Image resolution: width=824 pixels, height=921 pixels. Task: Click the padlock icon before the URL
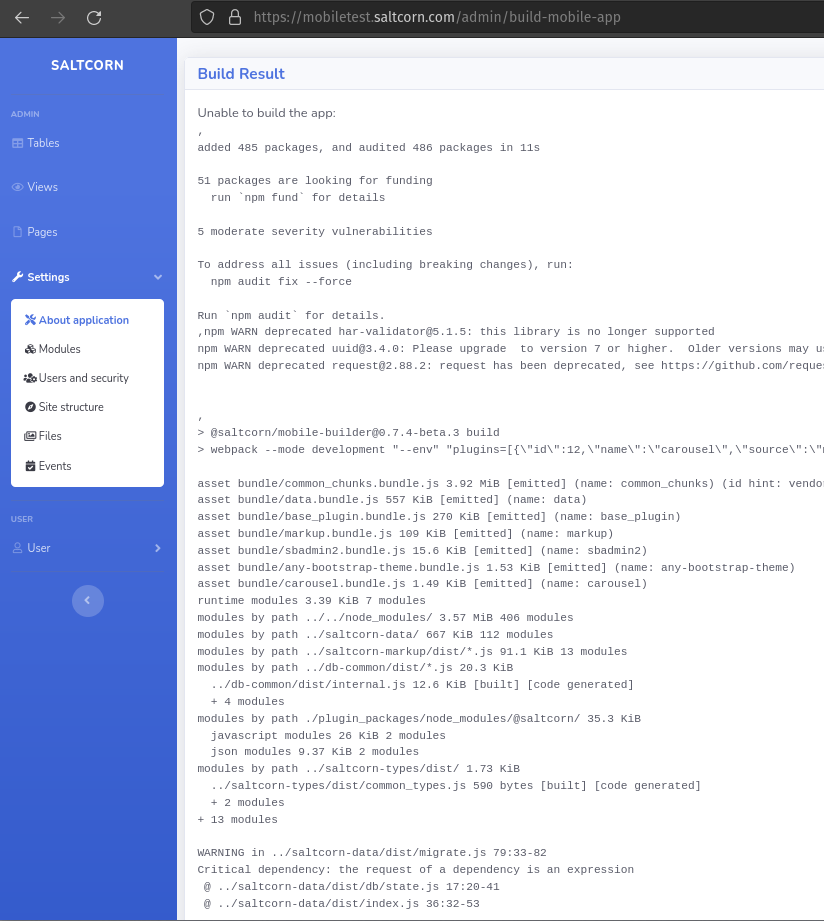(233, 17)
